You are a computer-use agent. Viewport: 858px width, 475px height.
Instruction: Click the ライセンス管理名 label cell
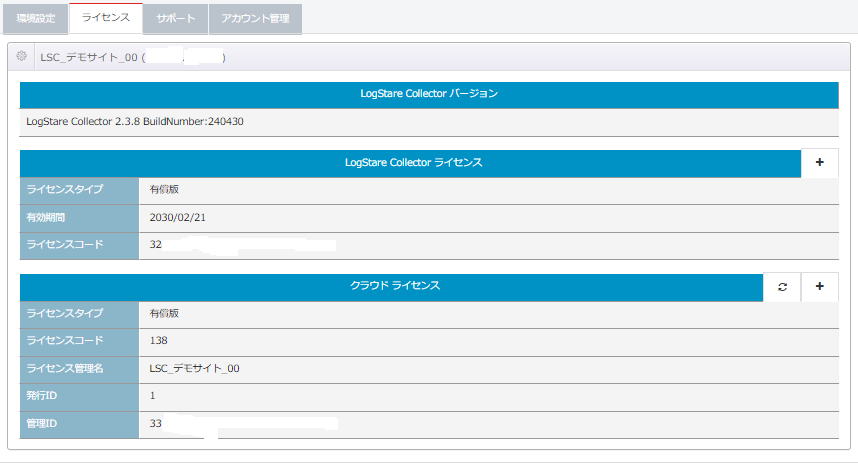coord(79,369)
